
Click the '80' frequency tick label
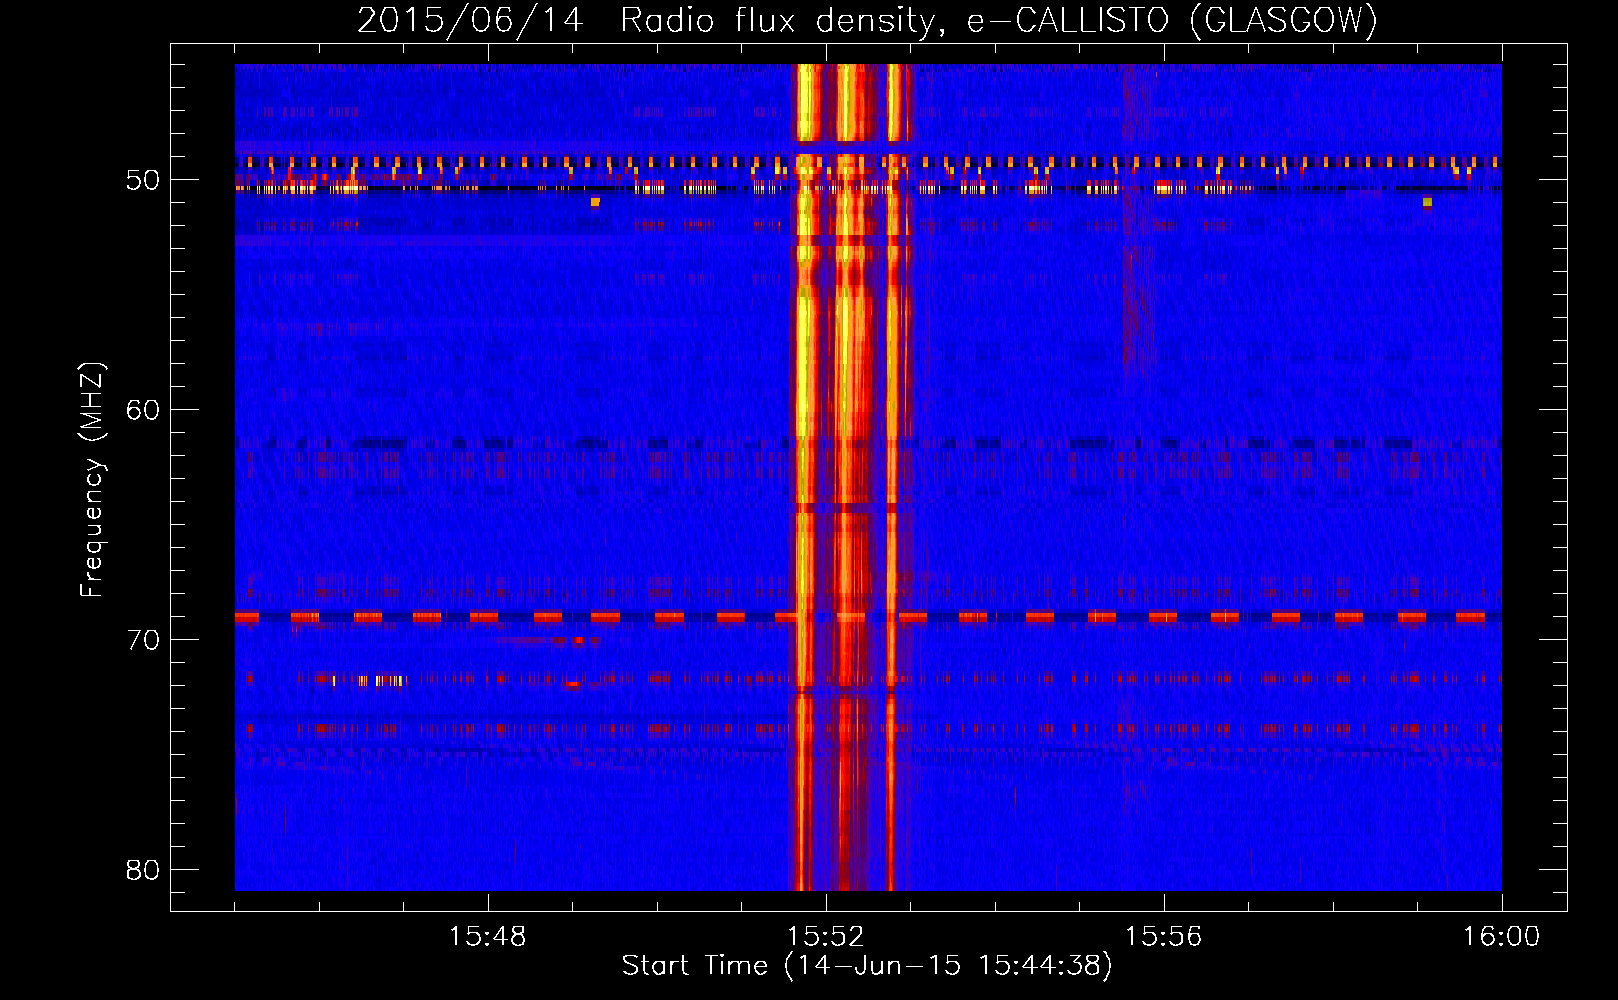point(143,870)
